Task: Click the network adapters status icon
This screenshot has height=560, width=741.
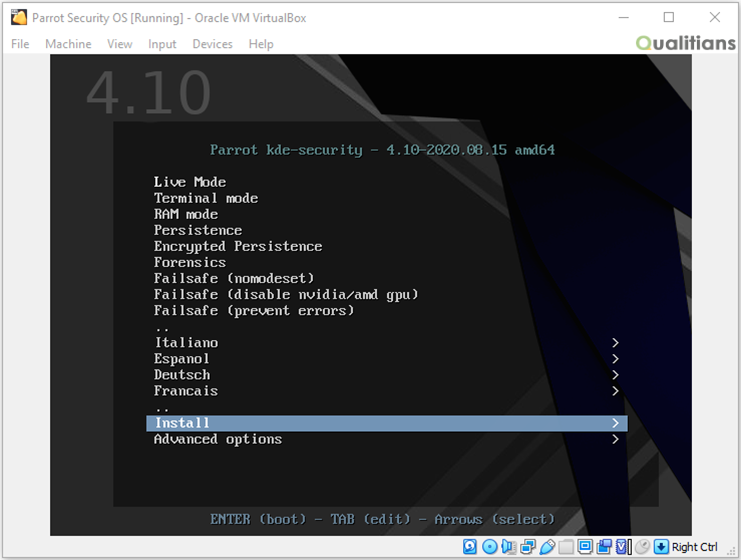Action: coord(527,547)
